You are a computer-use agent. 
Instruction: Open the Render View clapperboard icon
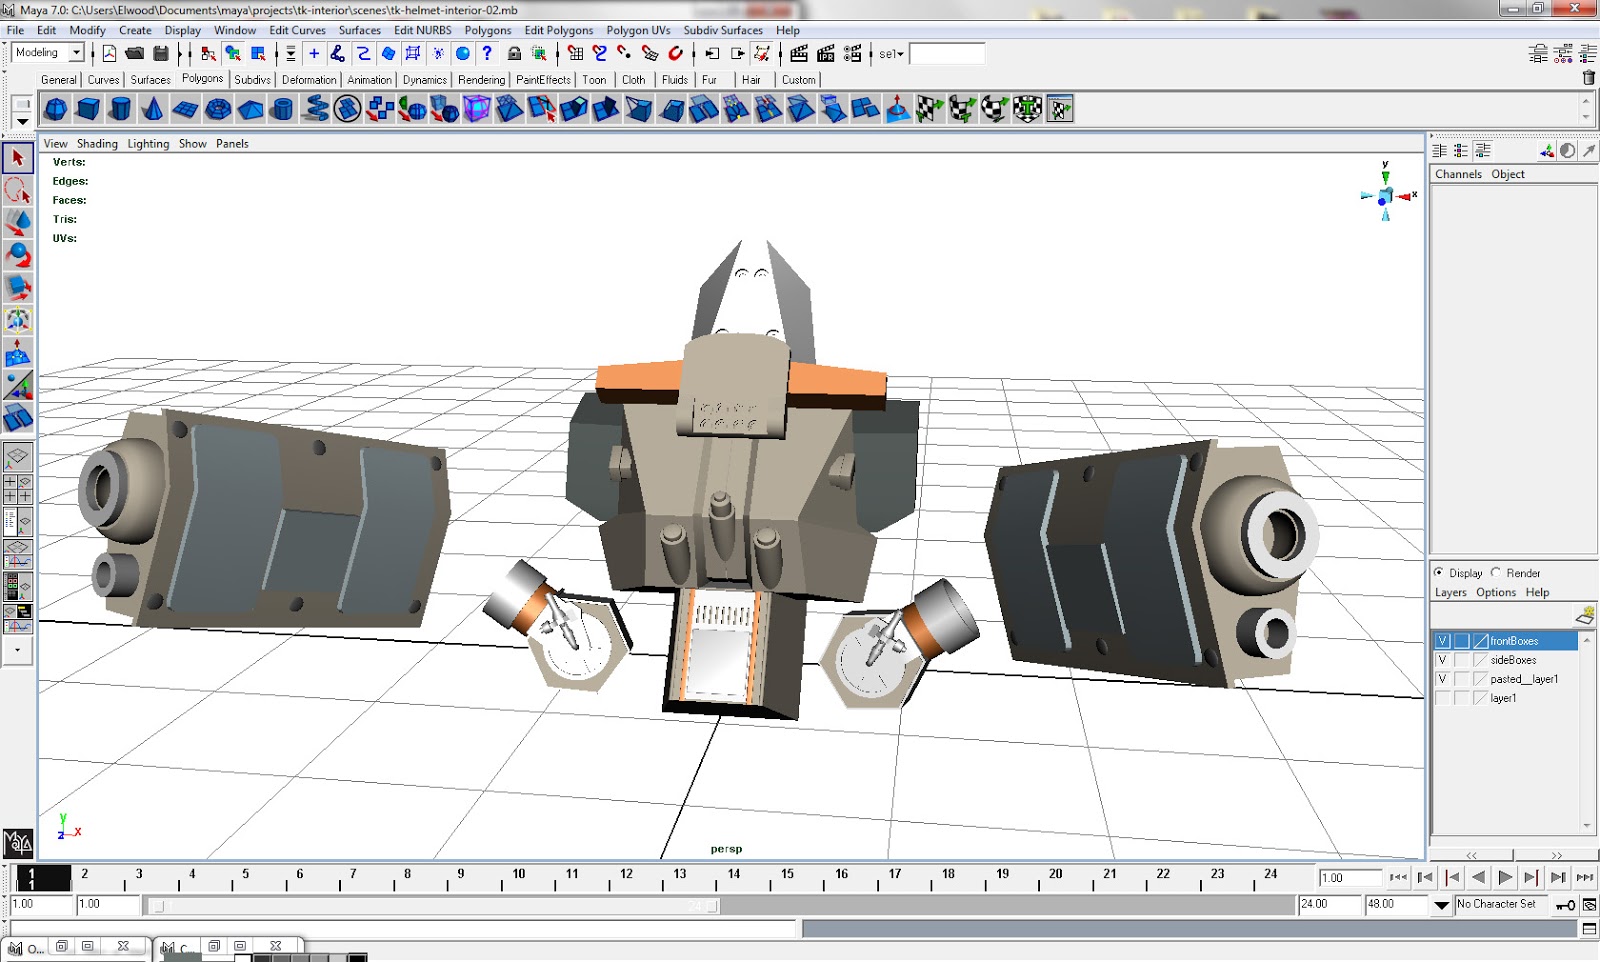click(799, 54)
